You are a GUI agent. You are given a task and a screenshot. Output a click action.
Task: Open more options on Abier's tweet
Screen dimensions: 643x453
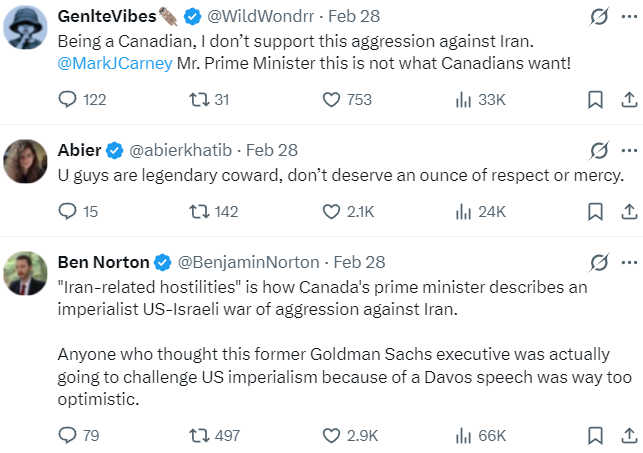coord(629,150)
